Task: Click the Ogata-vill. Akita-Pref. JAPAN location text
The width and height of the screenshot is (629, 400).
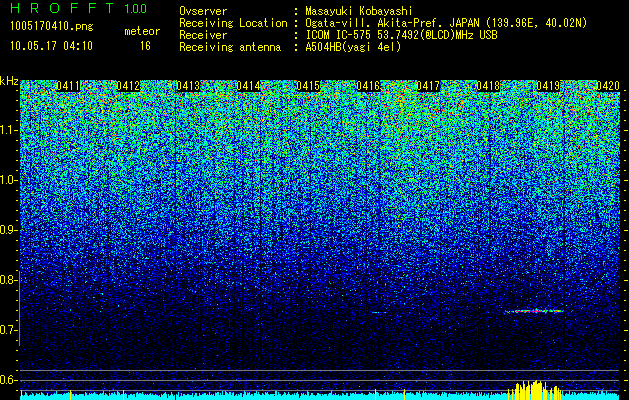Action: pyautogui.click(x=446, y=23)
